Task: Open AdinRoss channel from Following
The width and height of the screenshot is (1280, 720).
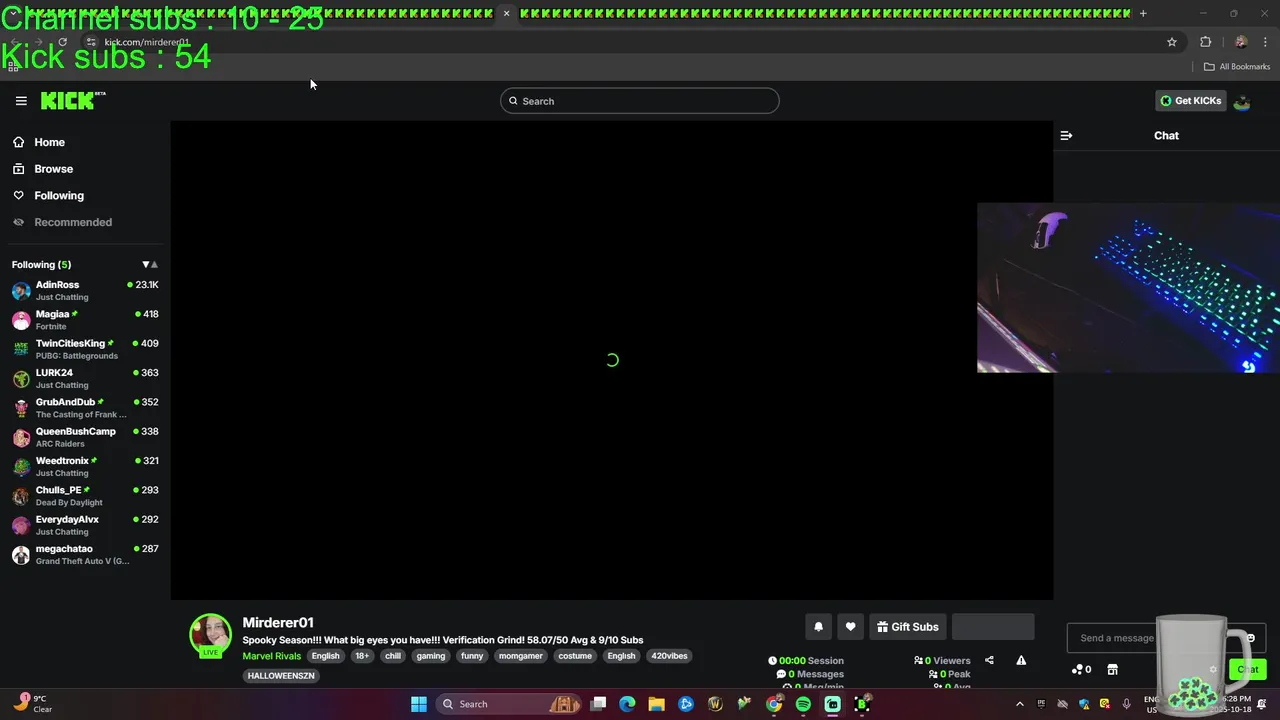Action: 85,290
